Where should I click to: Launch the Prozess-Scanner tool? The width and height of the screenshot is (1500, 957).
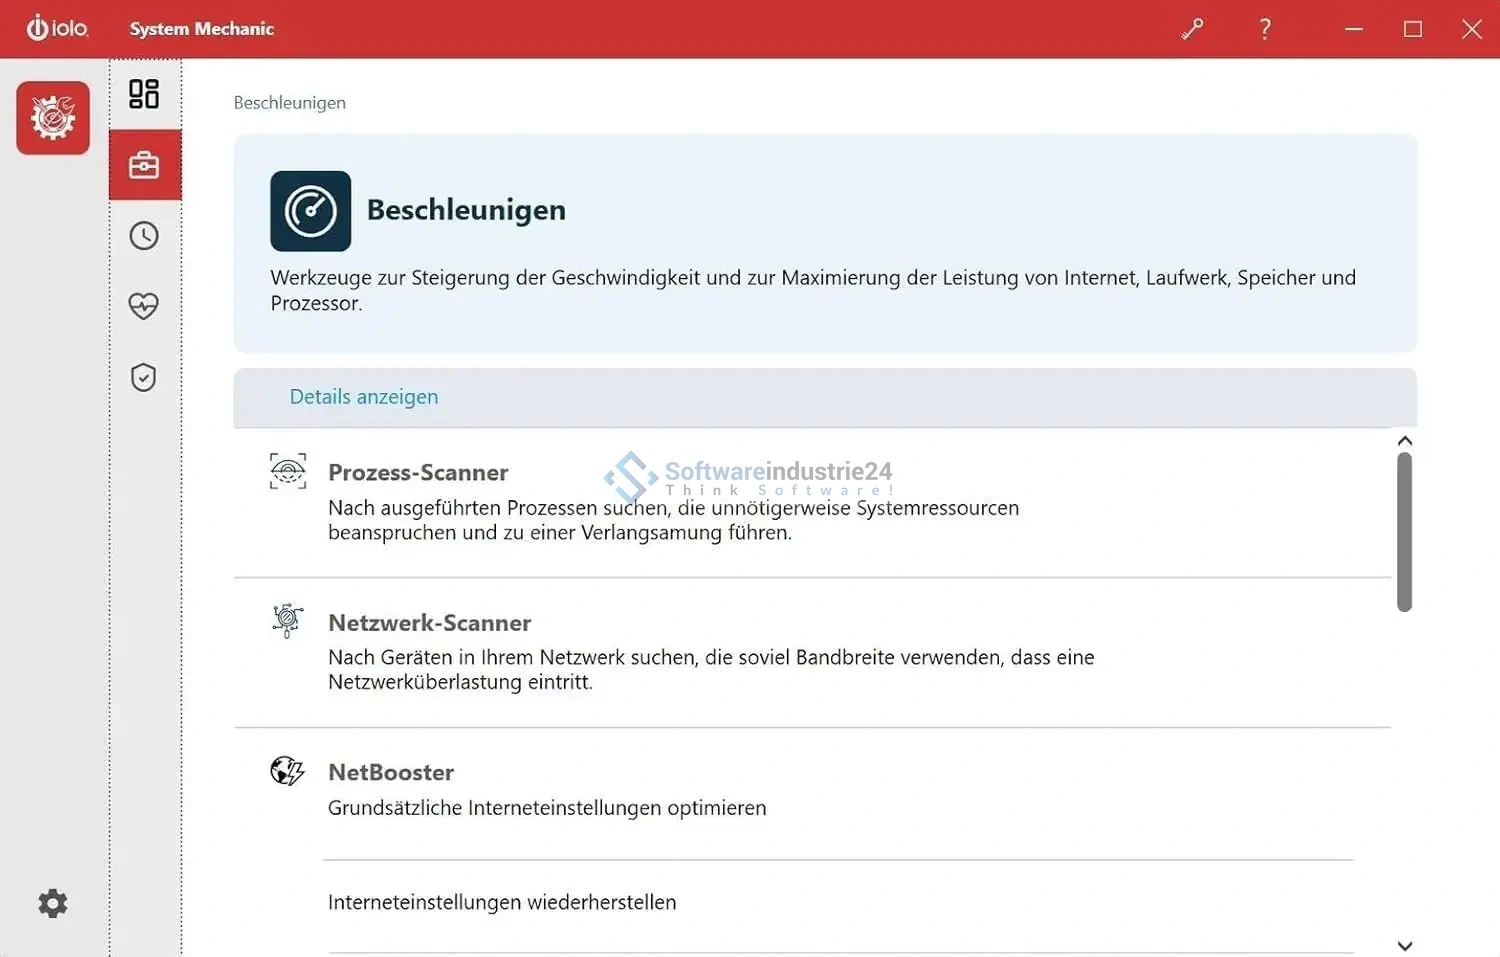tap(418, 472)
